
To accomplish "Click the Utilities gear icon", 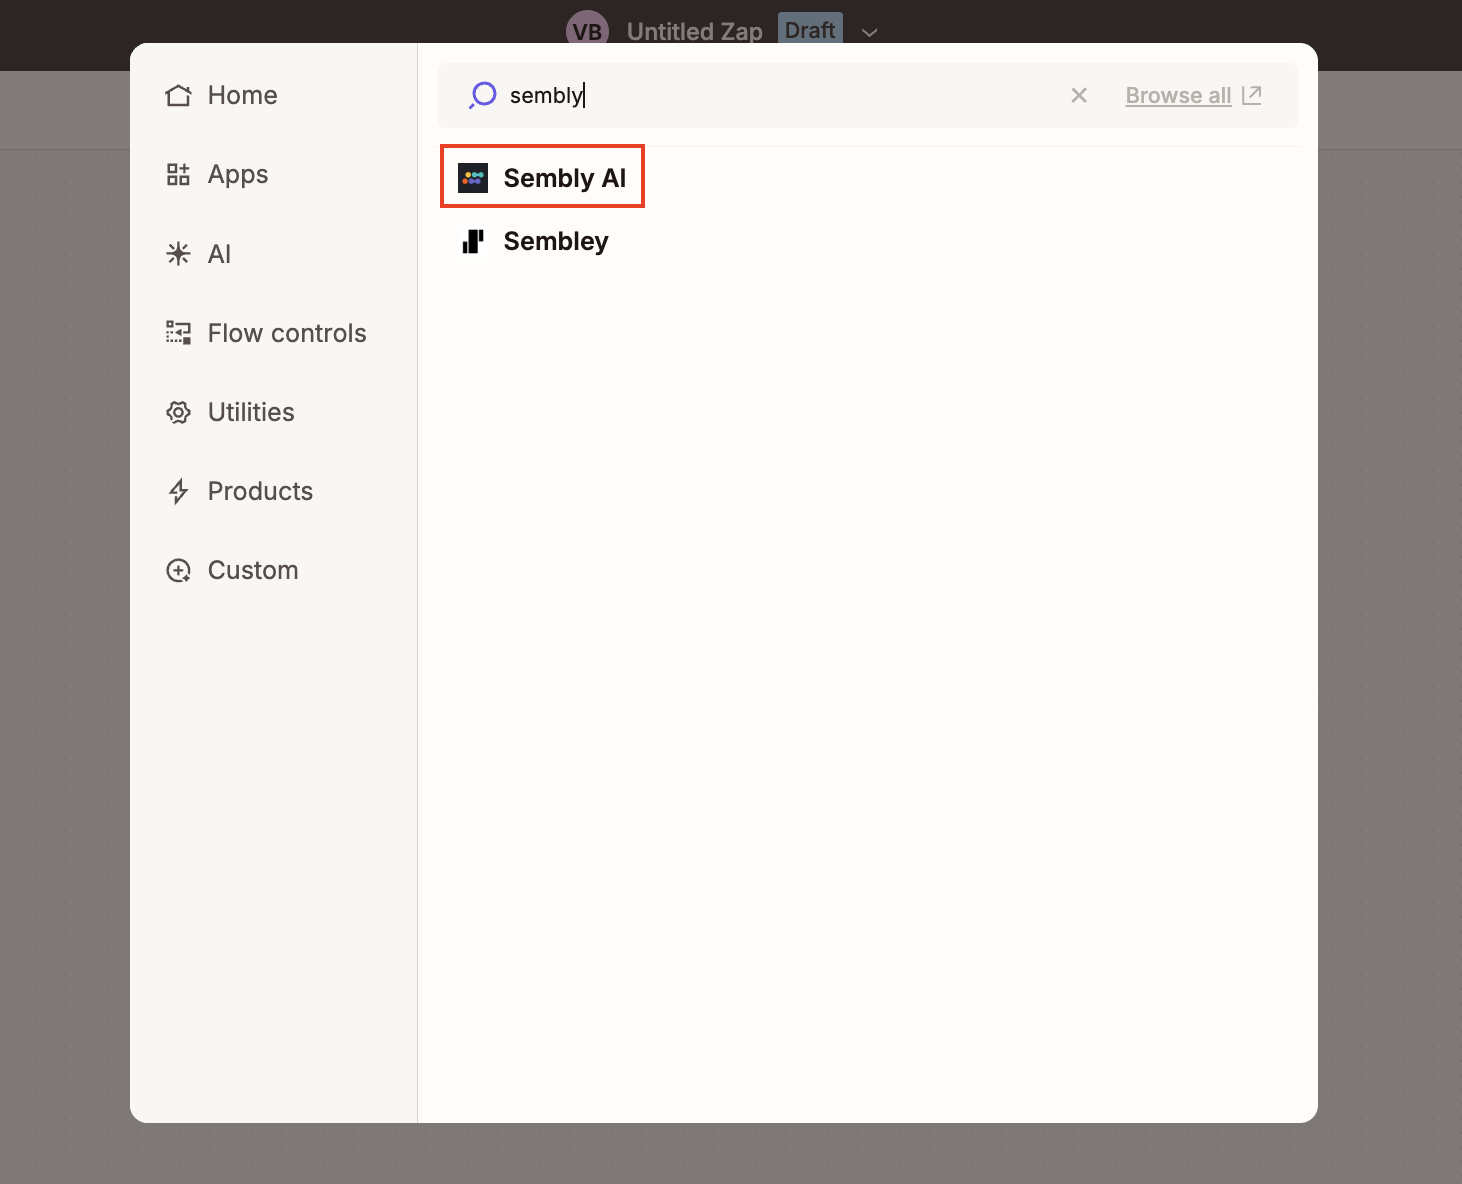I will pos(178,412).
